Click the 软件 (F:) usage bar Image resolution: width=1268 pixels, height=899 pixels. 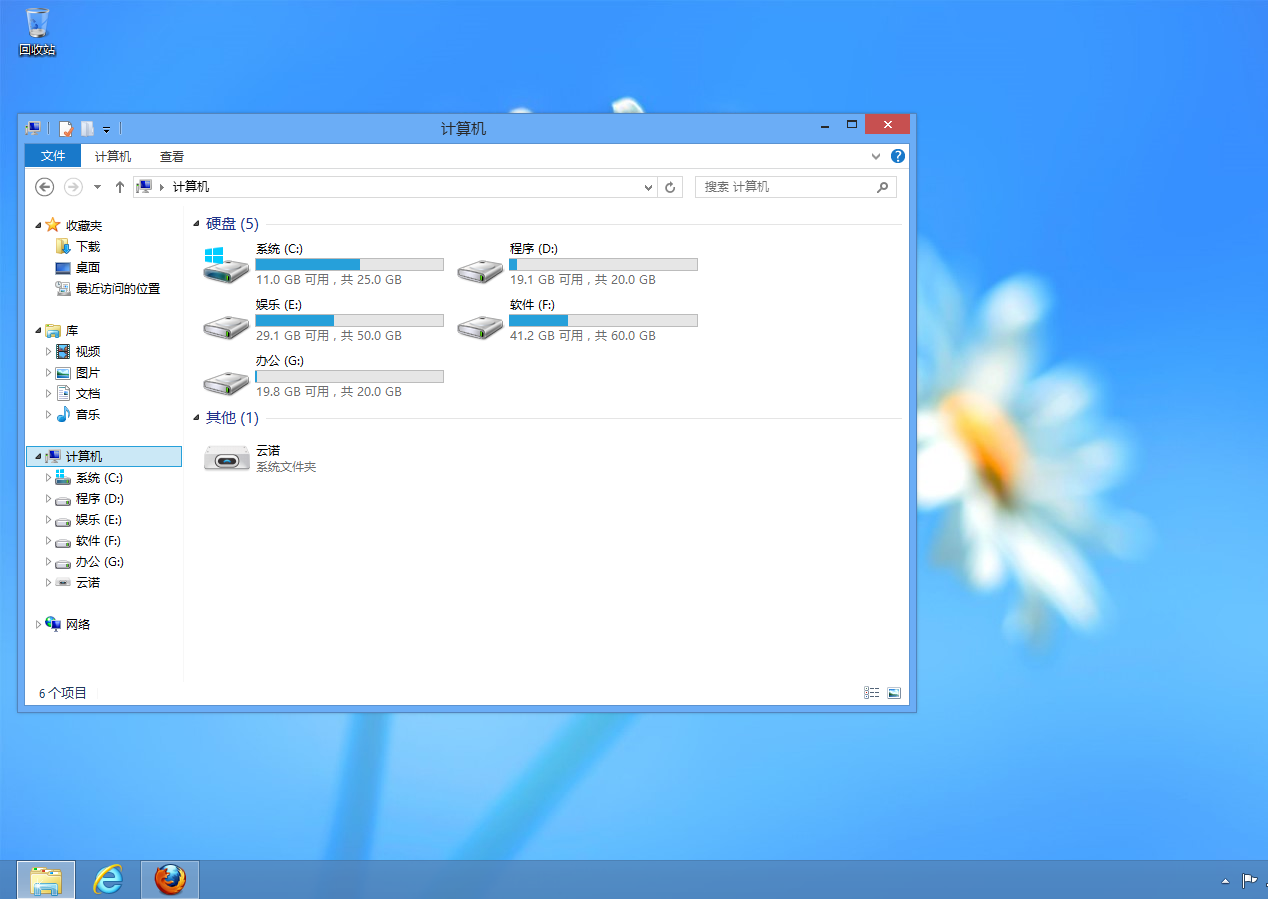tap(603, 320)
